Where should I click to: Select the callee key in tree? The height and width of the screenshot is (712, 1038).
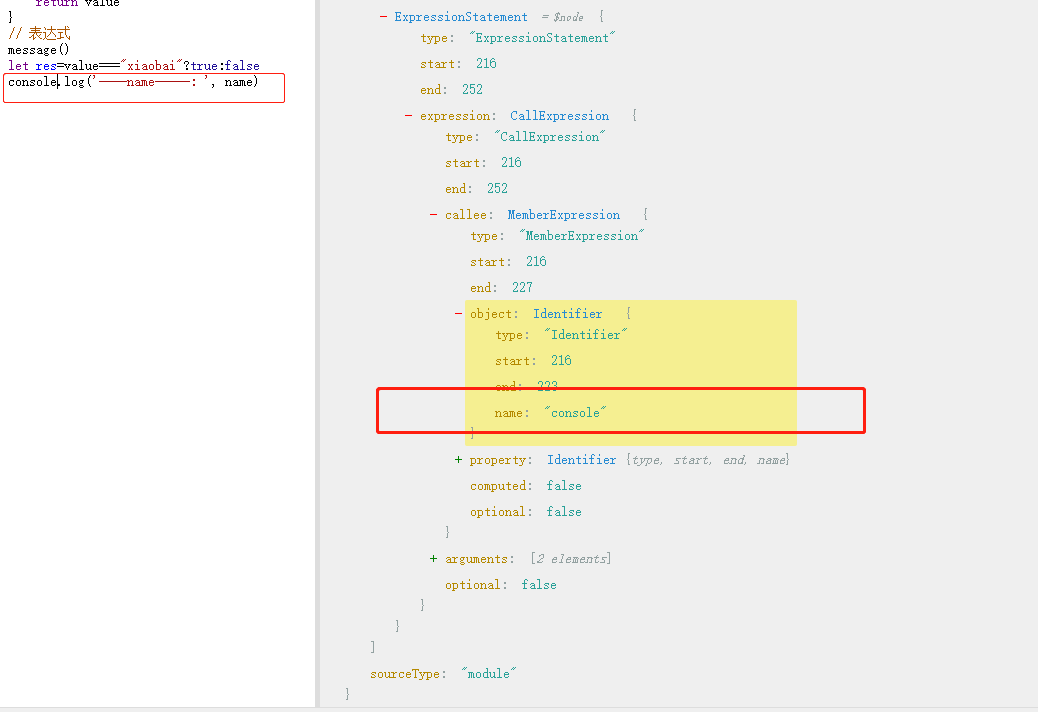tap(468, 215)
